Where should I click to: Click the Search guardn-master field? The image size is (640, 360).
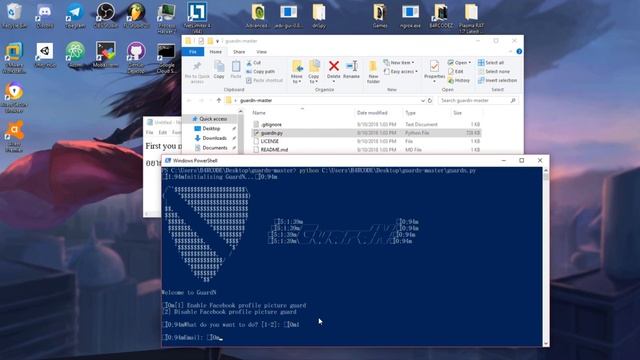478,100
